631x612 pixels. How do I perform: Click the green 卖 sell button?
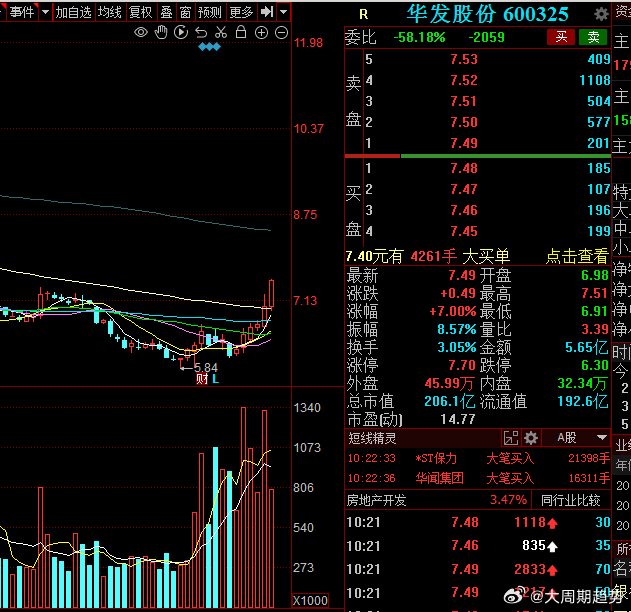pos(594,37)
